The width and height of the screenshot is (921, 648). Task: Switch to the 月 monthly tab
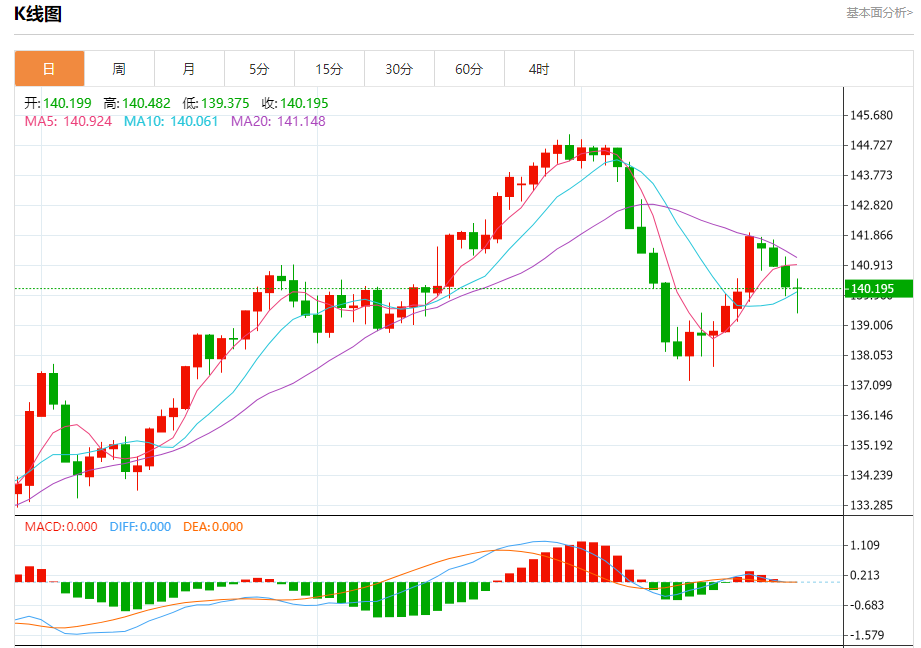(189, 69)
